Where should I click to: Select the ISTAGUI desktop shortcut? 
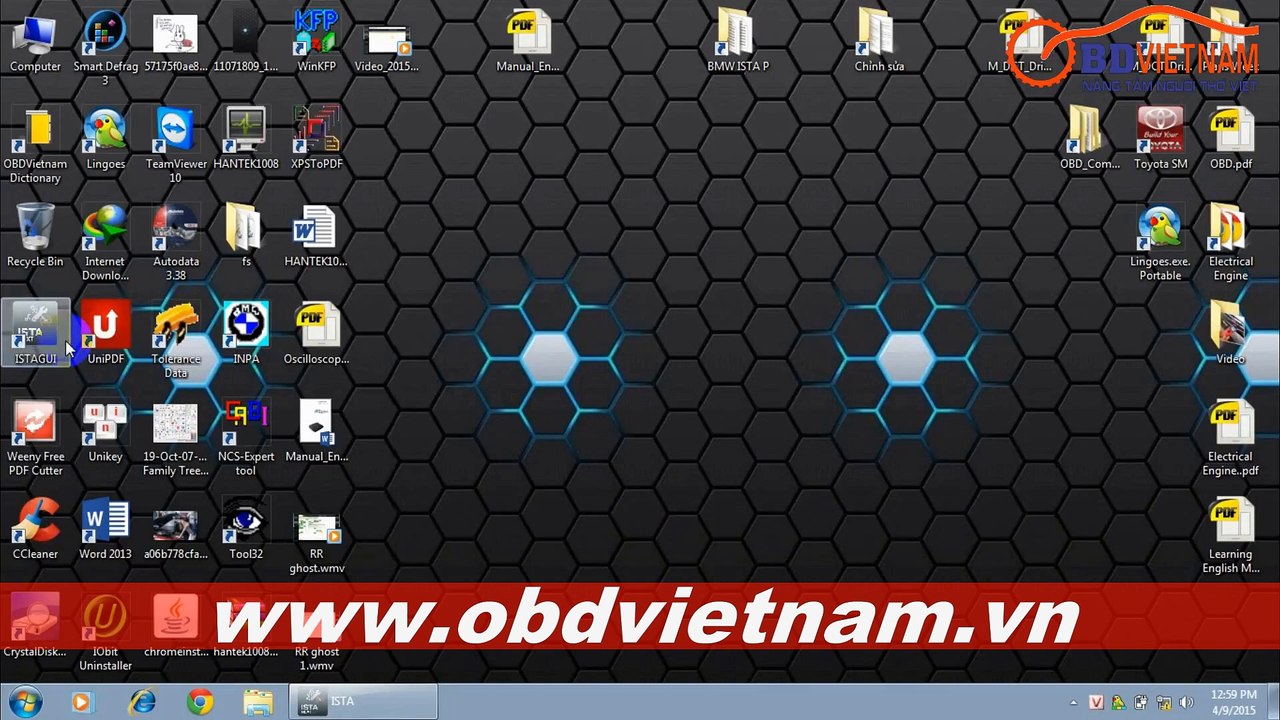[35, 333]
